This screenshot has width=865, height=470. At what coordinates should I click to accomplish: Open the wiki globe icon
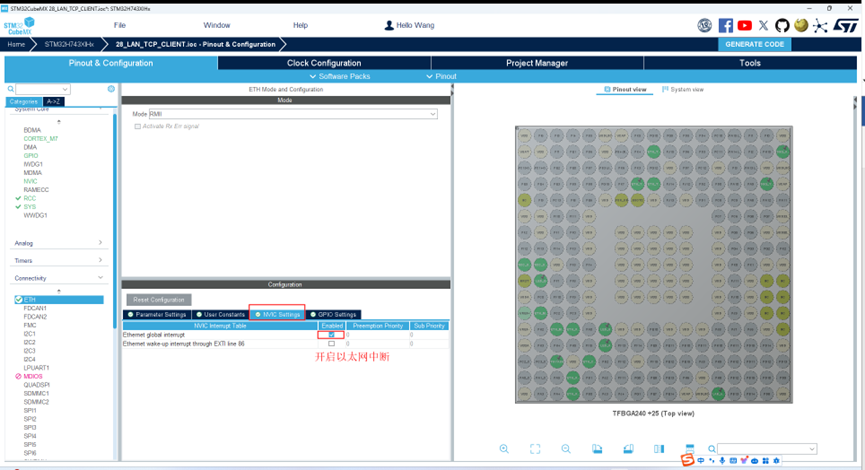[801, 25]
